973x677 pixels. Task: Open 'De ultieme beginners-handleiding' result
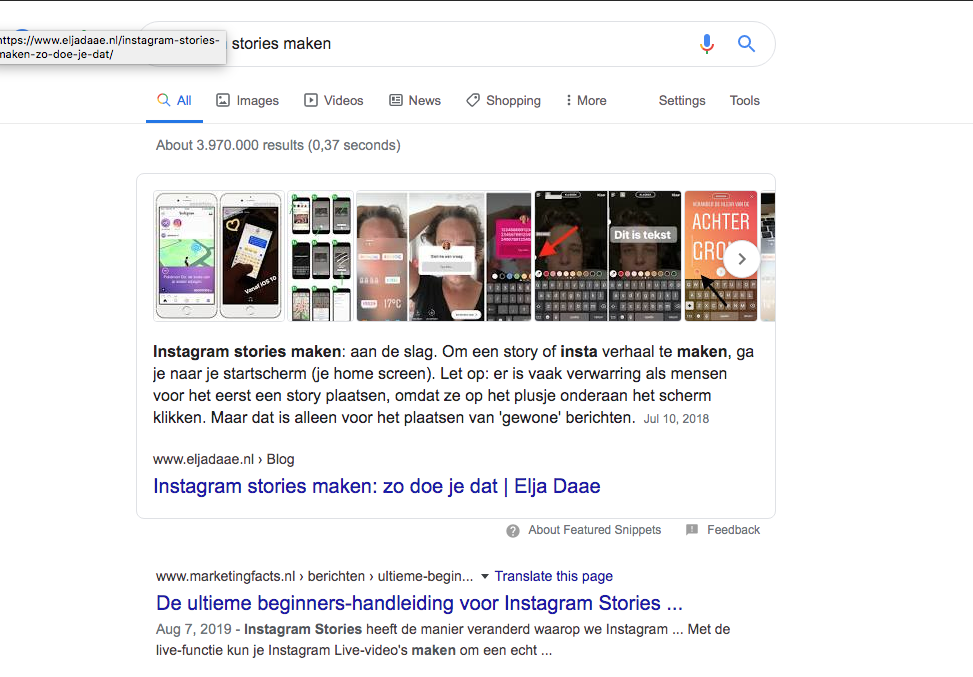click(419, 603)
